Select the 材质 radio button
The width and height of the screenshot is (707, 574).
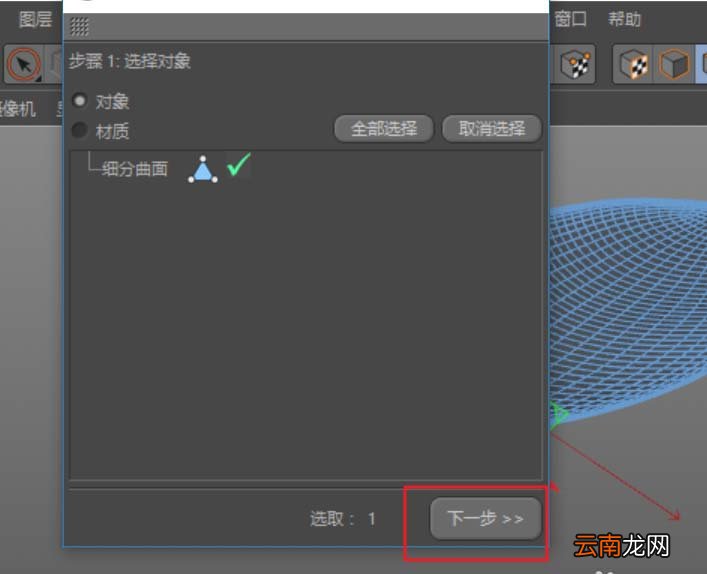click(x=80, y=130)
